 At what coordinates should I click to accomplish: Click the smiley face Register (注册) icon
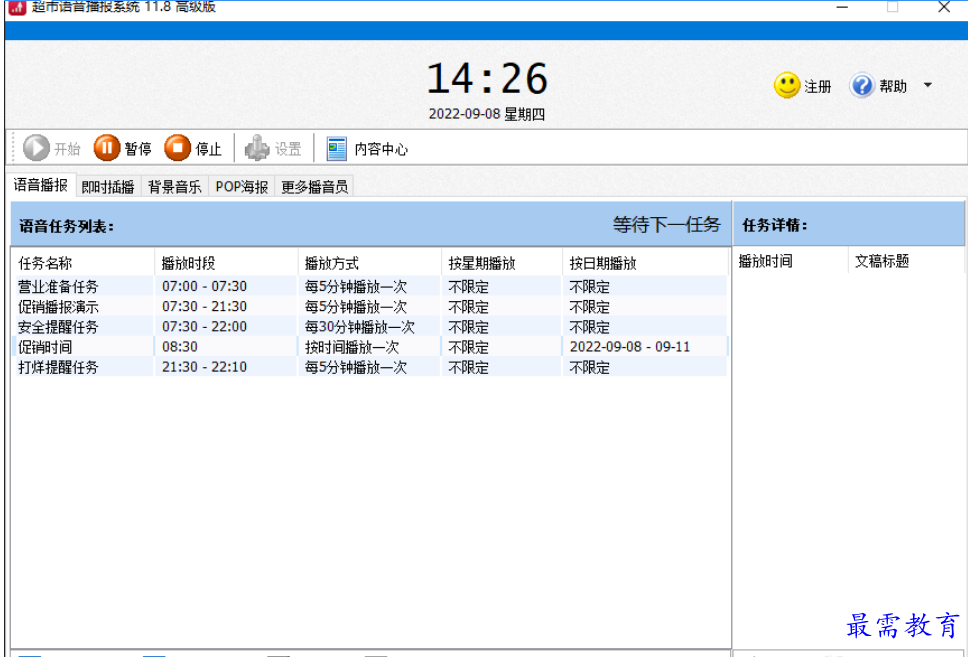click(x=787, y=86)
